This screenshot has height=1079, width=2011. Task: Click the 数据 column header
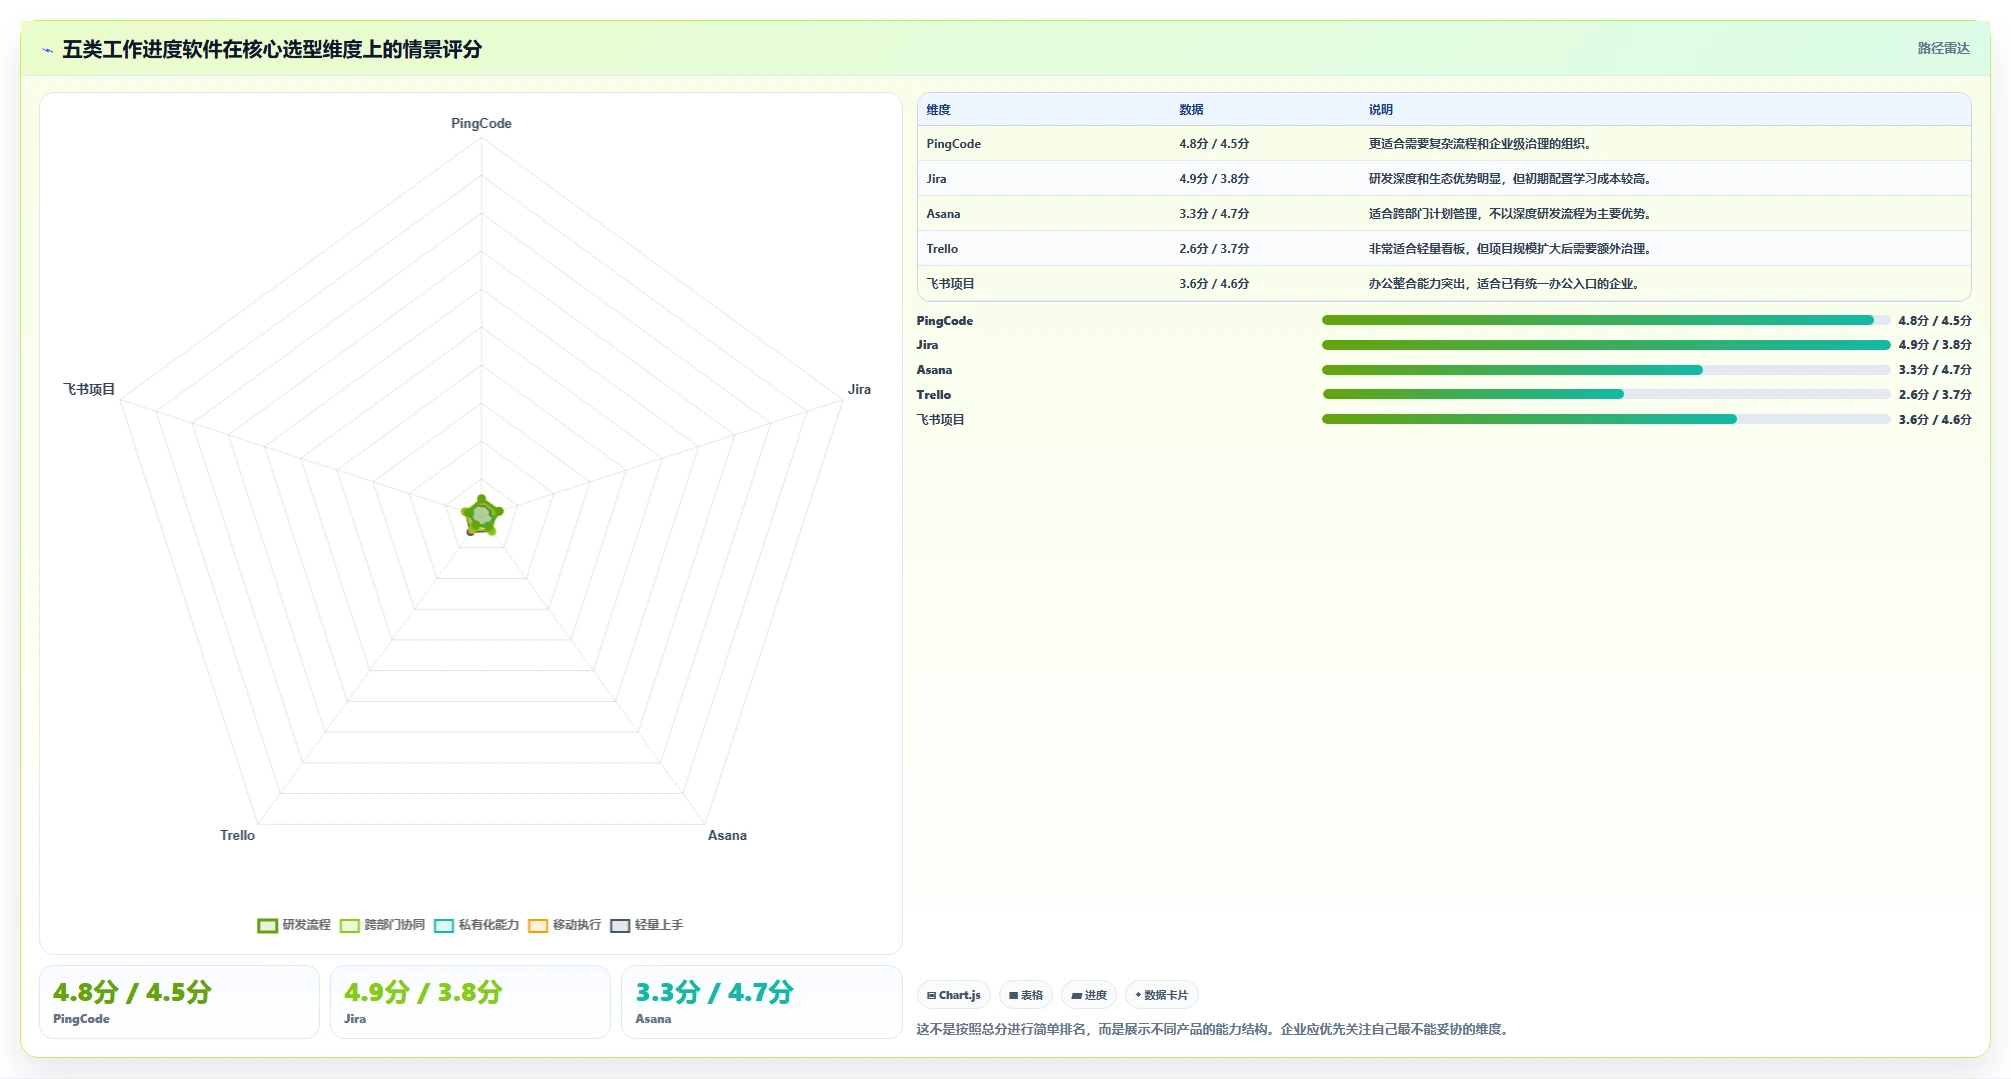(x=1191, y=110)
